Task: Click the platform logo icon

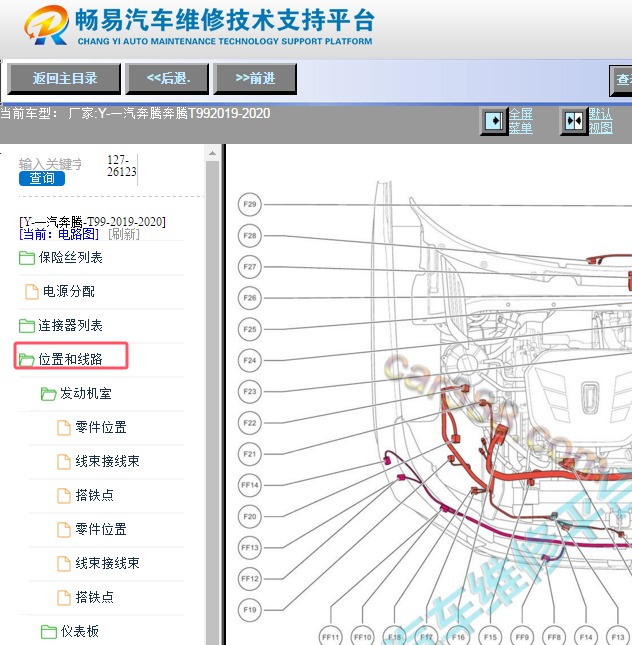Action: pyautogui.click(x=46, y=26)
